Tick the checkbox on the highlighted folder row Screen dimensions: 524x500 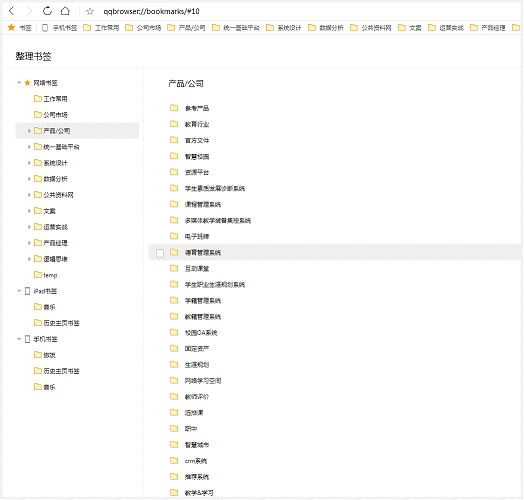pos(160,253)
